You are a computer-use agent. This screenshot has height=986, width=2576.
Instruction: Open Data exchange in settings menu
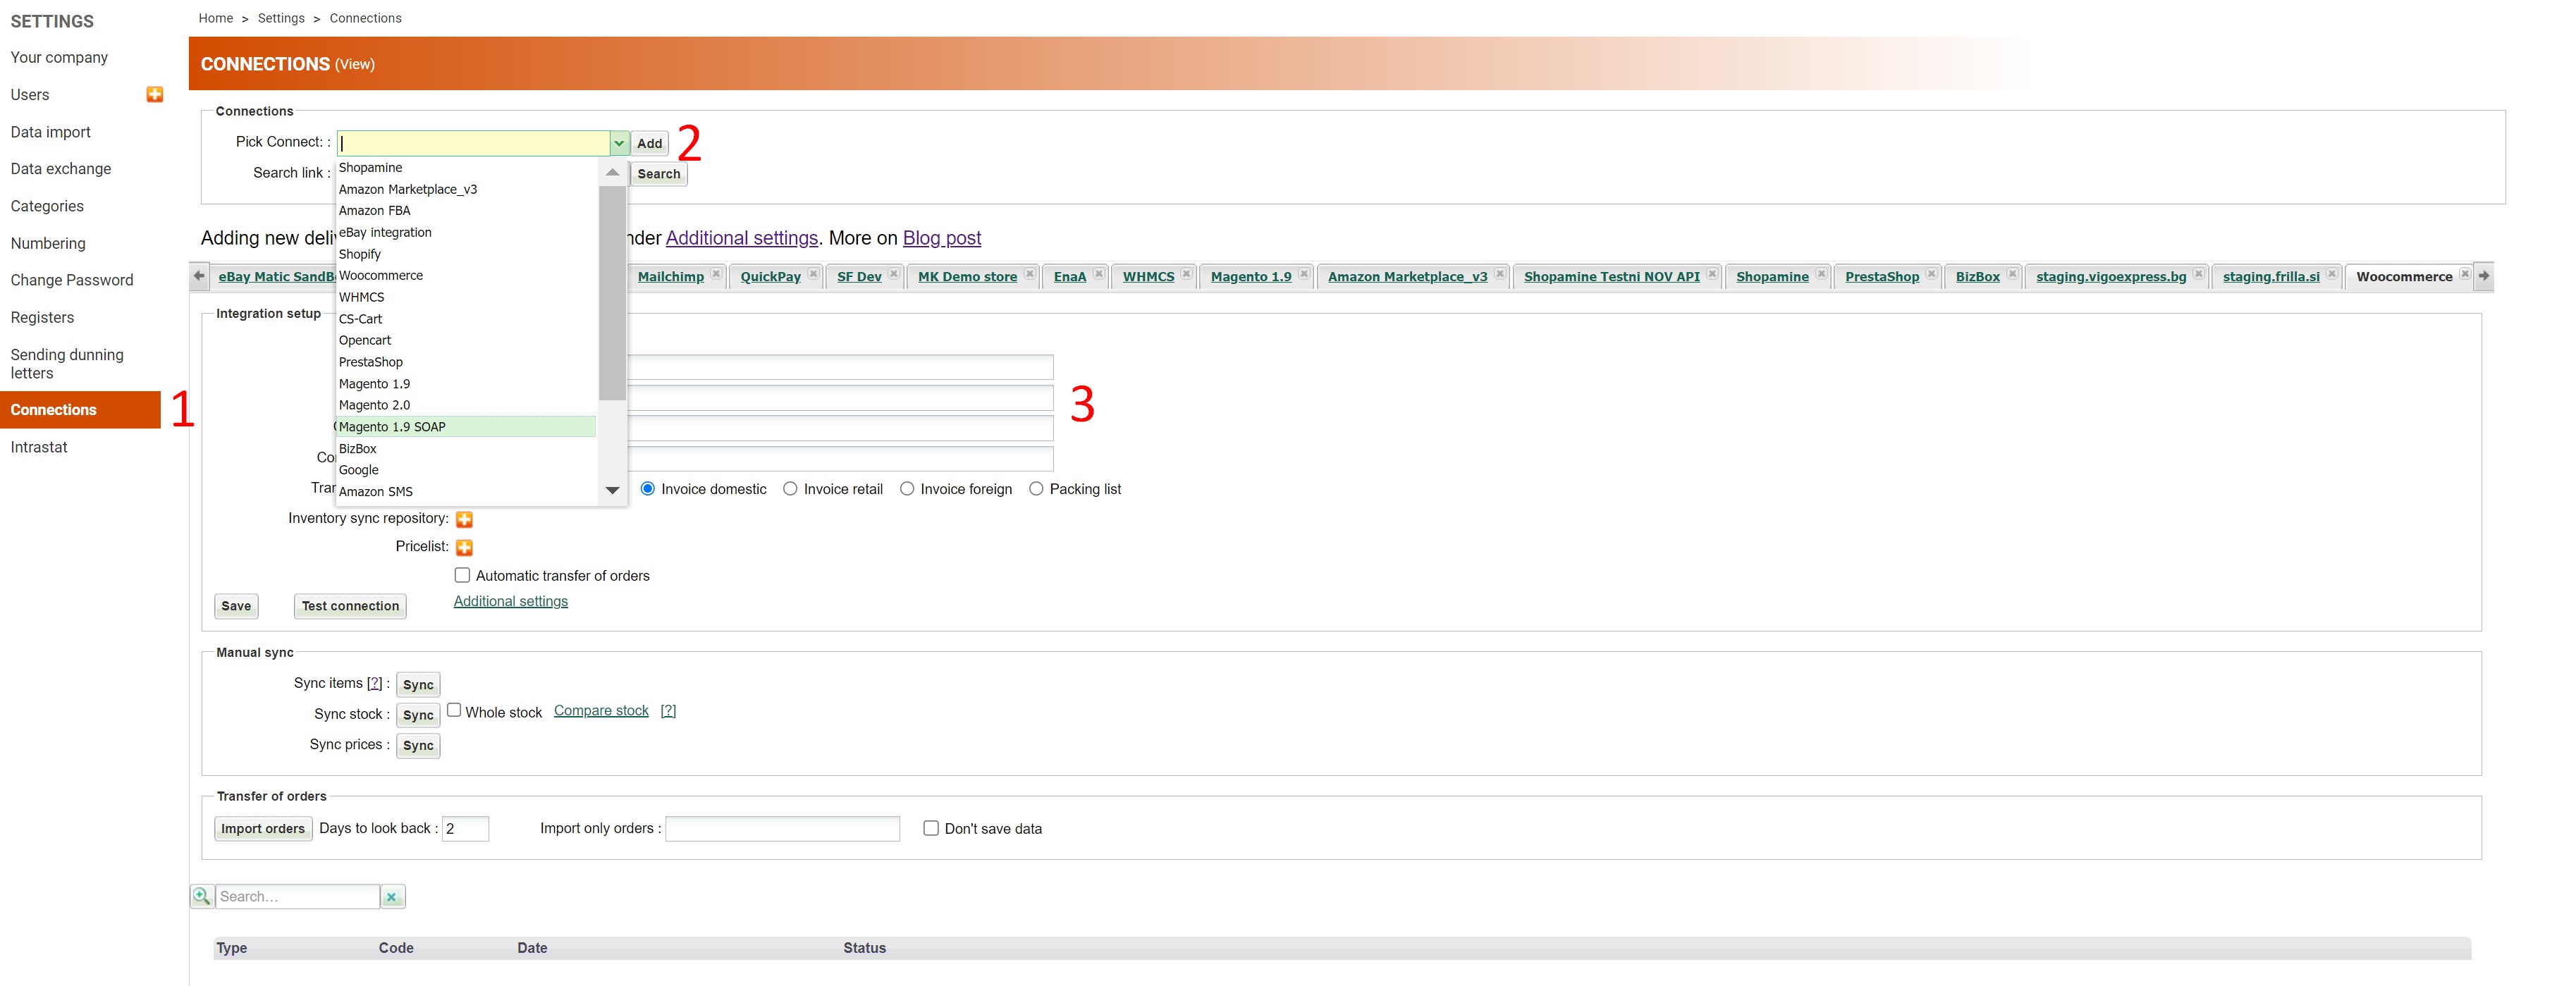[61, 169]
